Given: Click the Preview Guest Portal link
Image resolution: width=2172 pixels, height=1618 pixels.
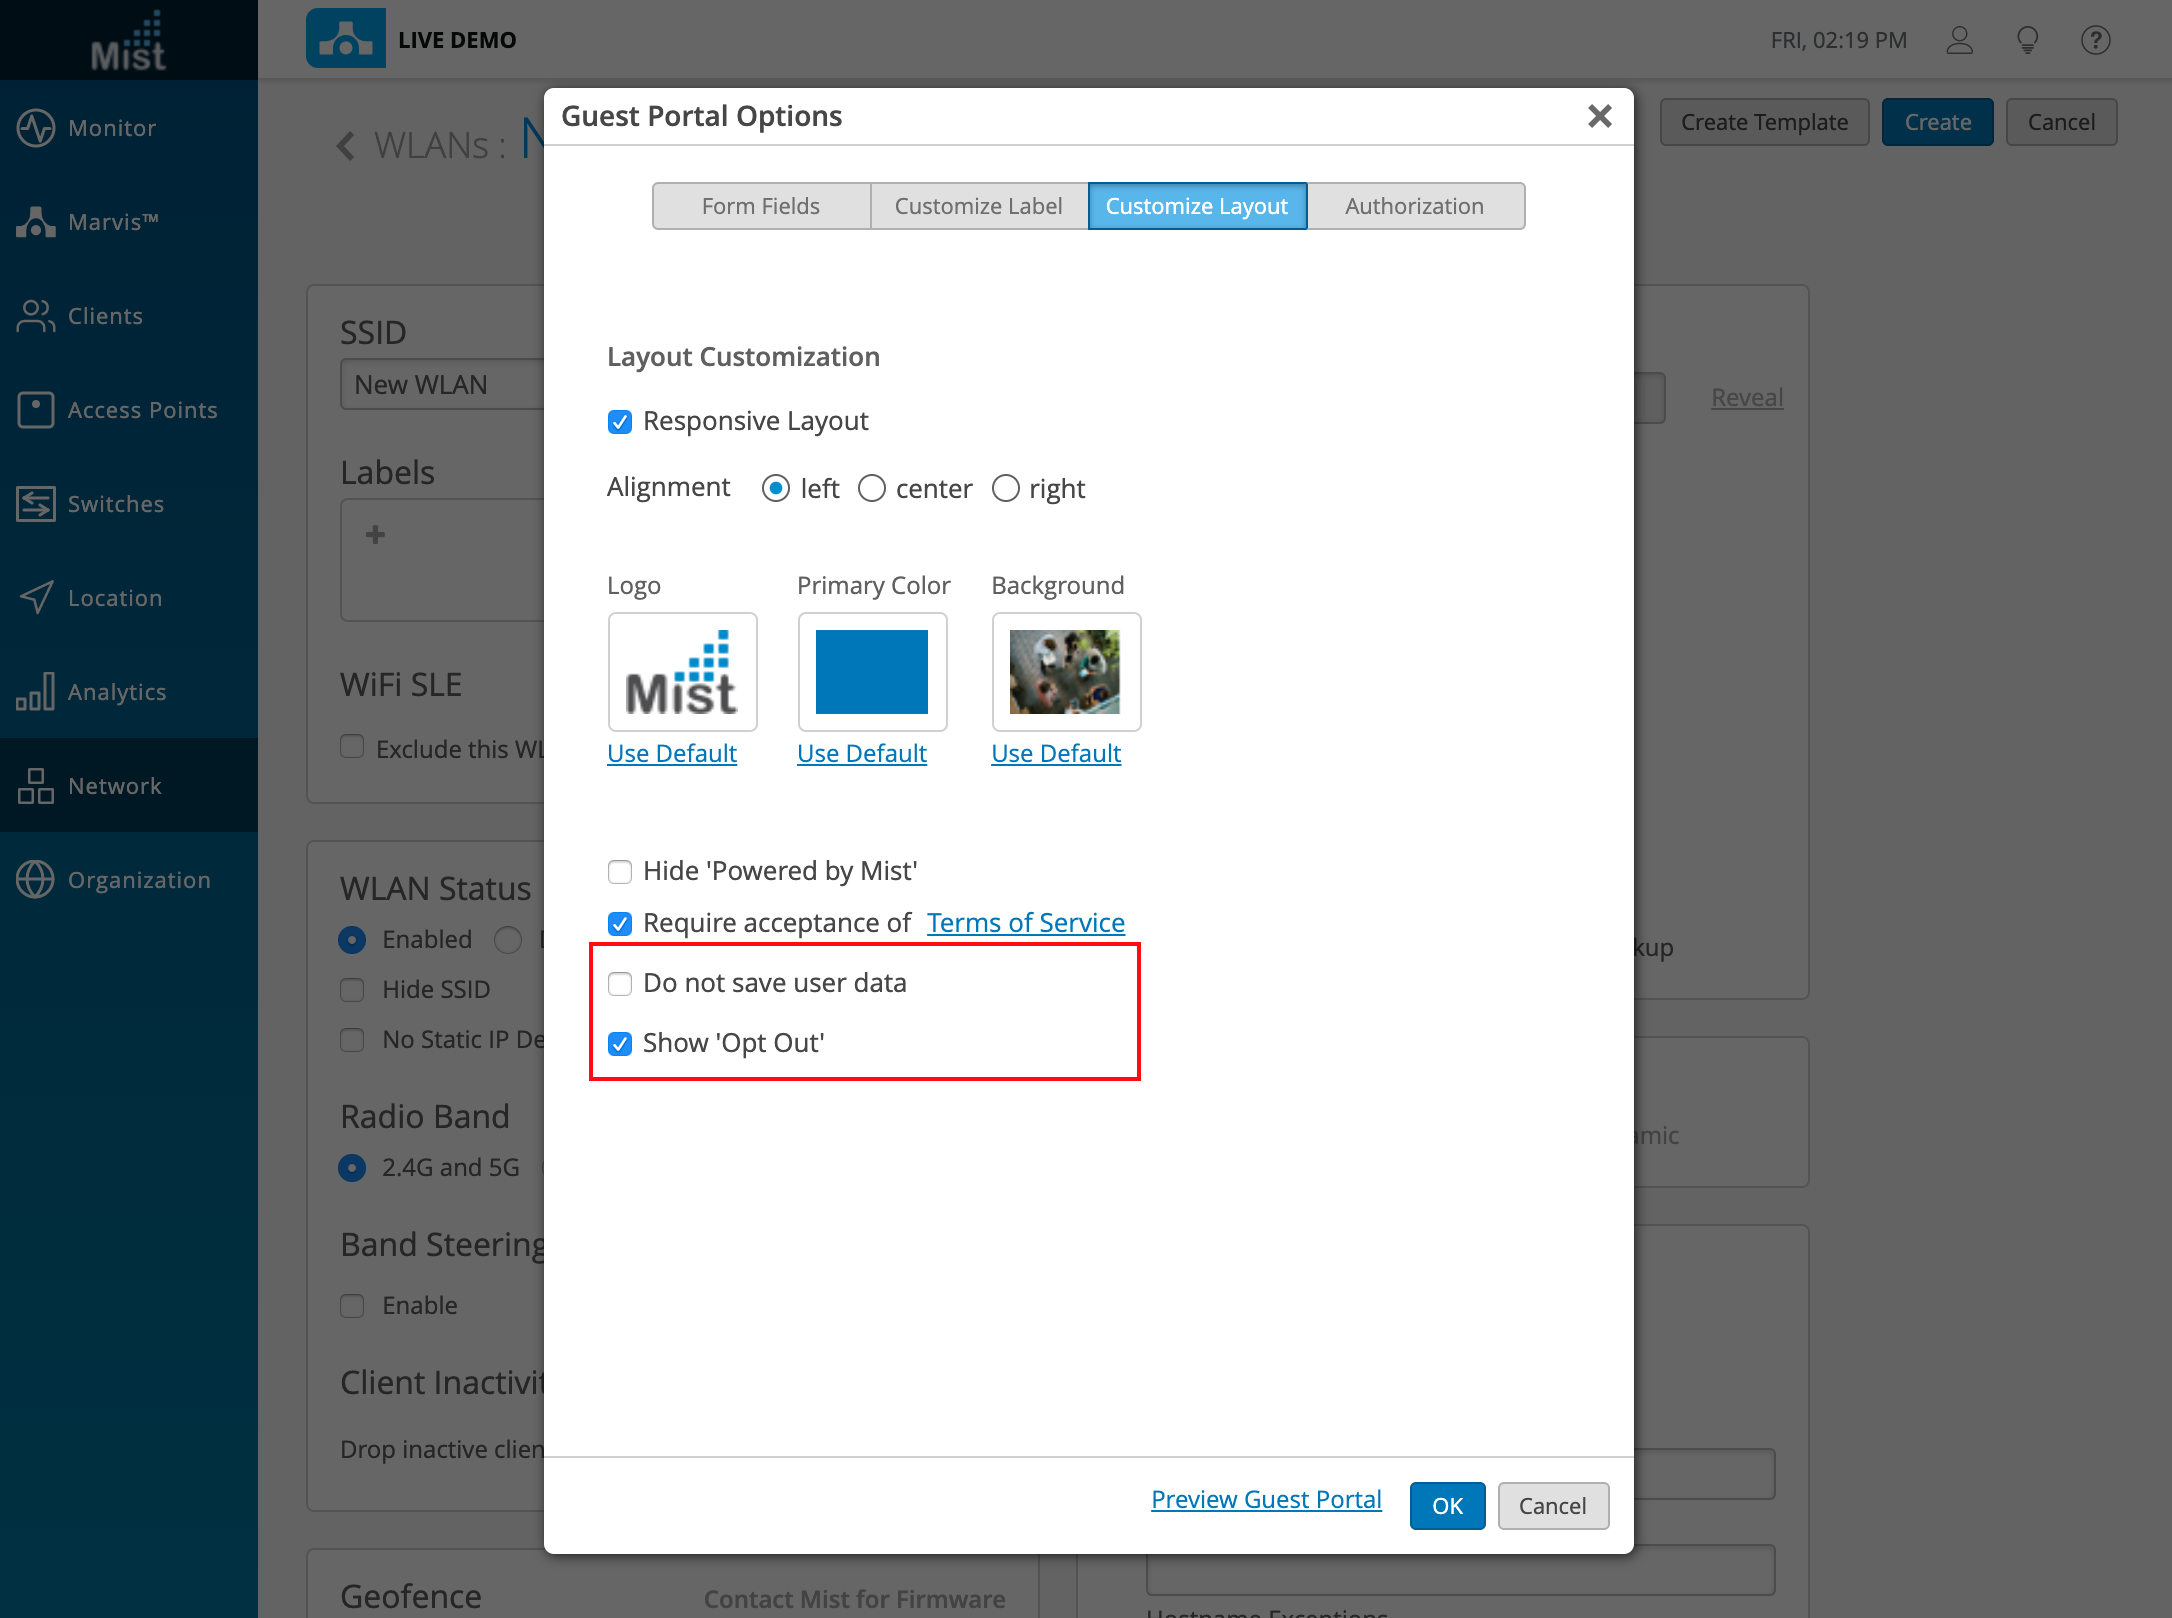Looking at the screenshot, I should [1266, 1499].
